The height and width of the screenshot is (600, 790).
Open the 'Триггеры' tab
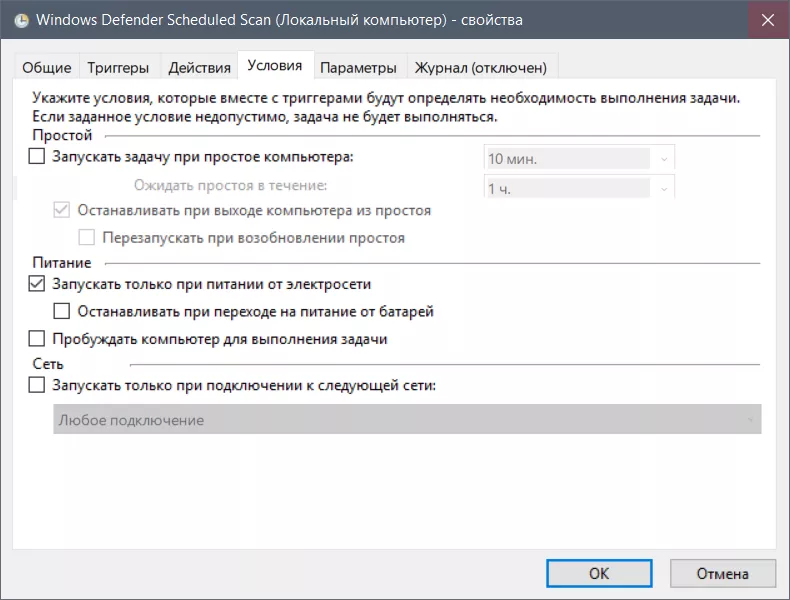tap(118, 68)
